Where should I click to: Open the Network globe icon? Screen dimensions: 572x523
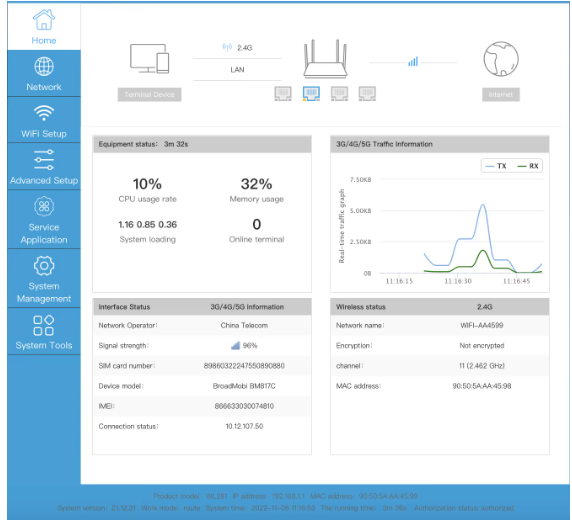44,66
